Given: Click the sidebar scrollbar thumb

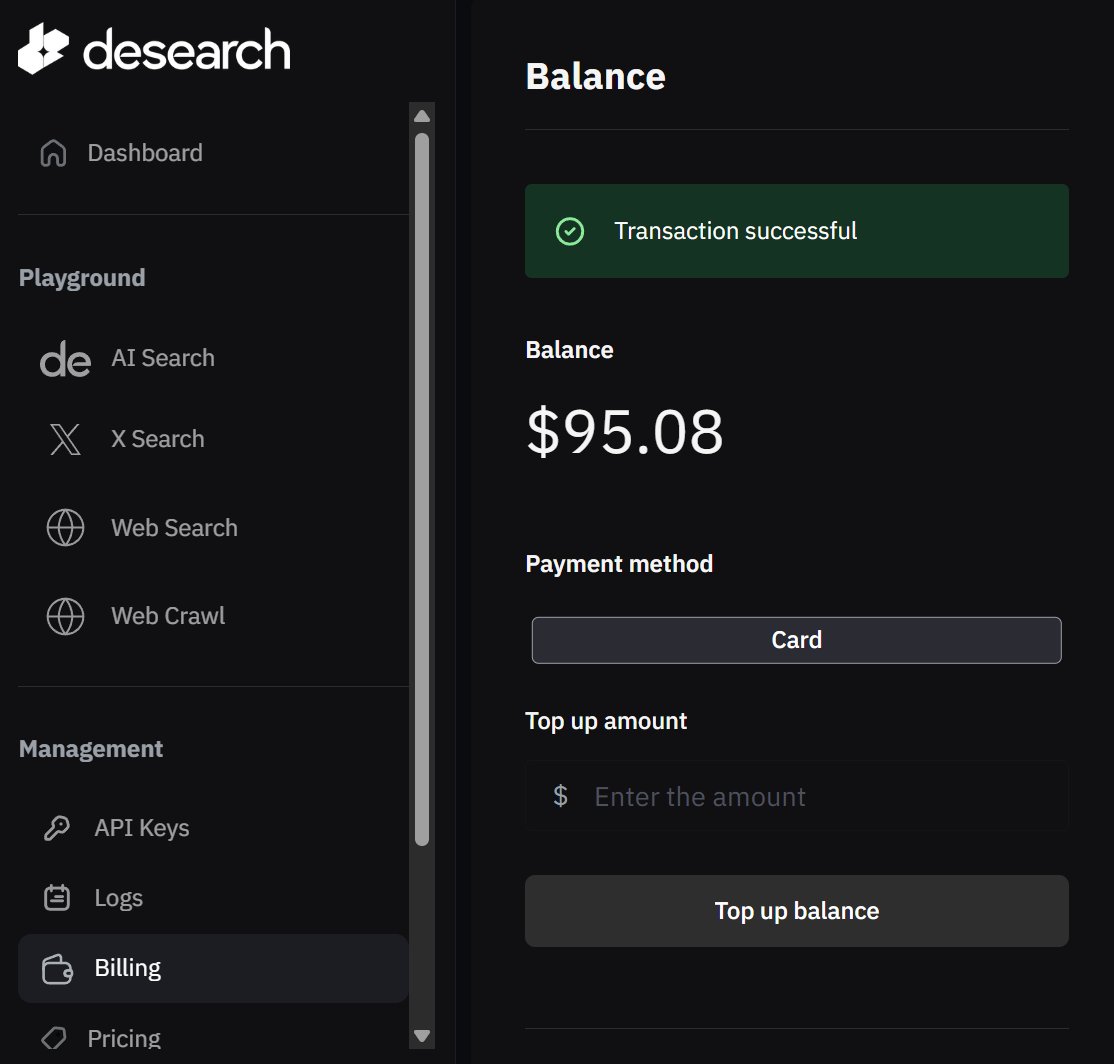Looking at the screenshot, I should [x=422, y=490].
